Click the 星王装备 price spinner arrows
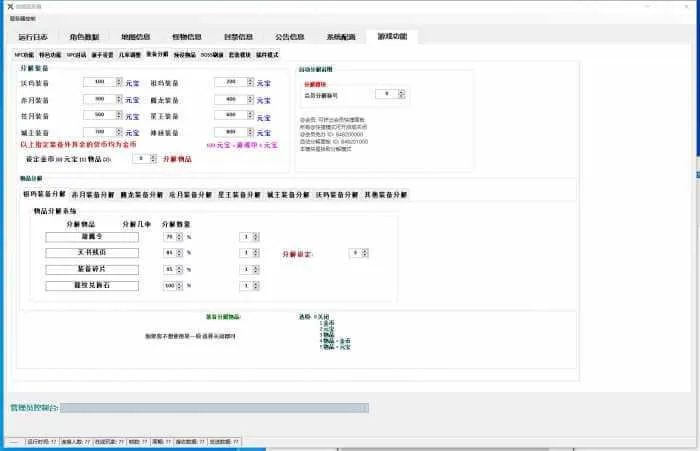Image resolution: width=700 pixels, height=451 pixels. click(250, 115)
